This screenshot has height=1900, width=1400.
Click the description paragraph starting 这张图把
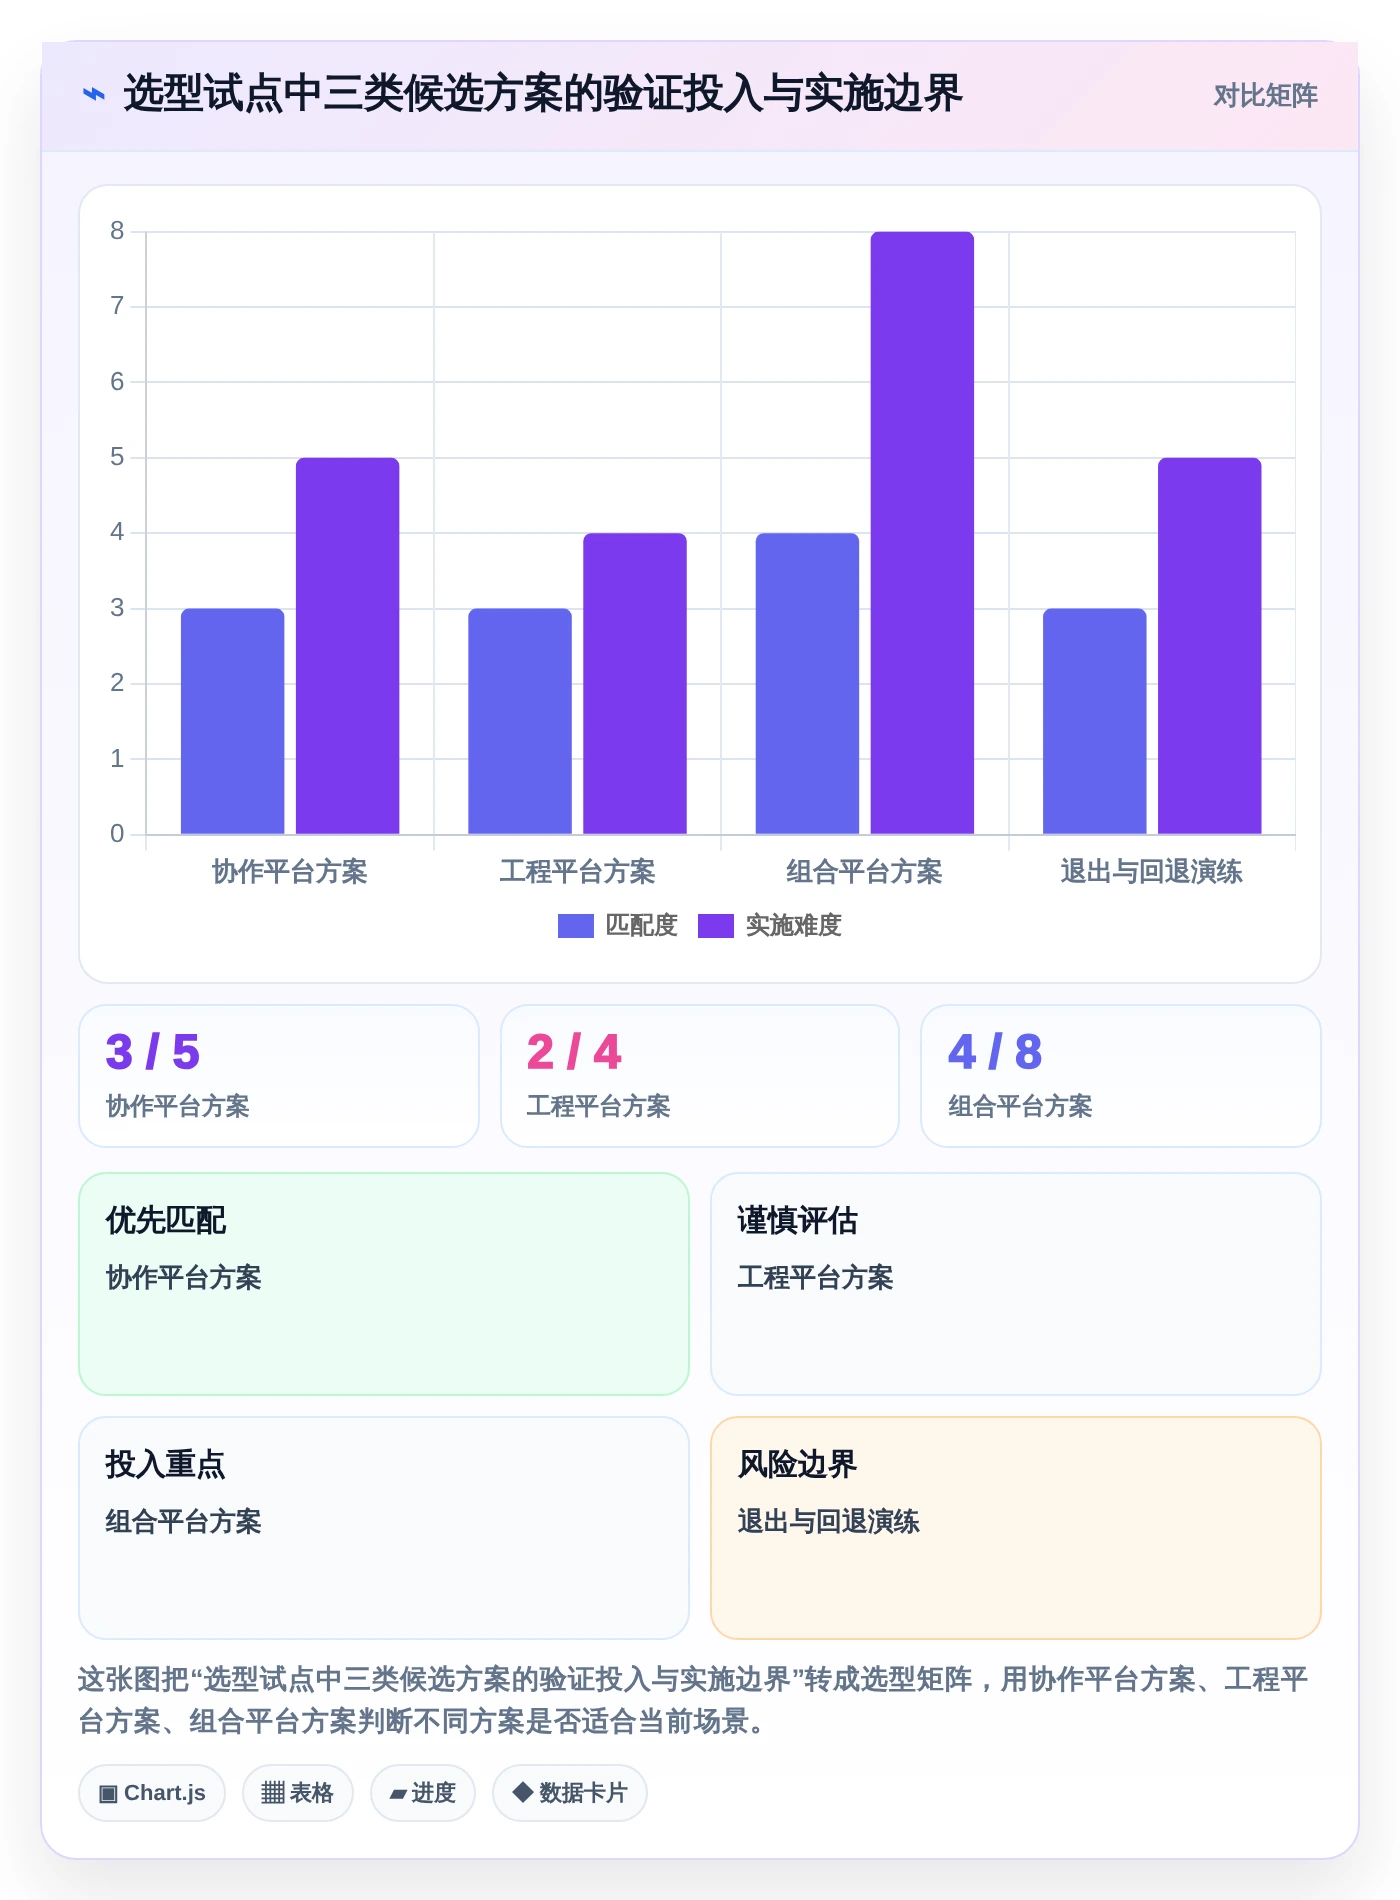[x=693, y=1700]
